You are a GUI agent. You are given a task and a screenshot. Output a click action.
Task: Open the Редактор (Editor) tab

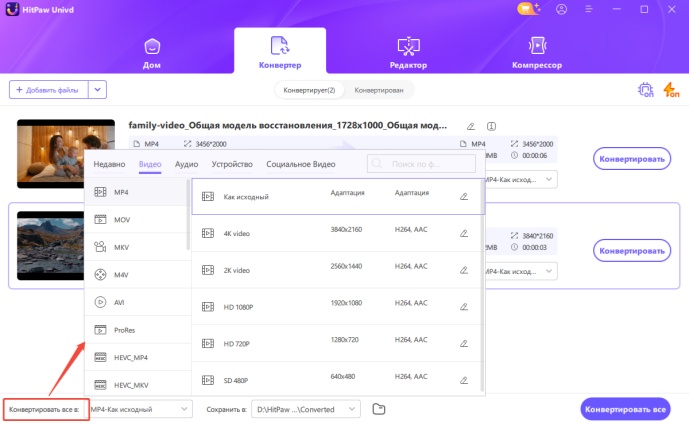(x=408, y=52)
